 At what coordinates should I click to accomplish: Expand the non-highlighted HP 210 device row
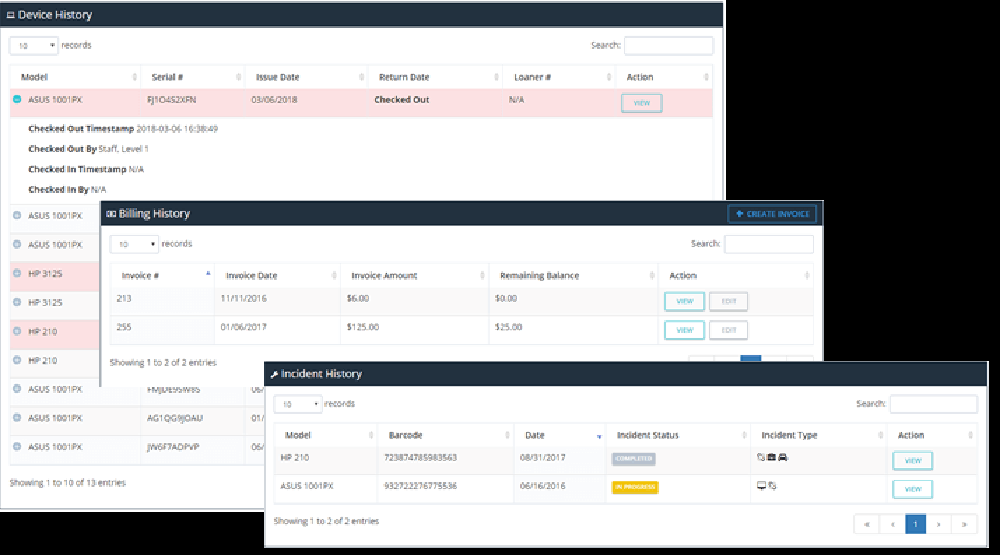click(17, 360)
